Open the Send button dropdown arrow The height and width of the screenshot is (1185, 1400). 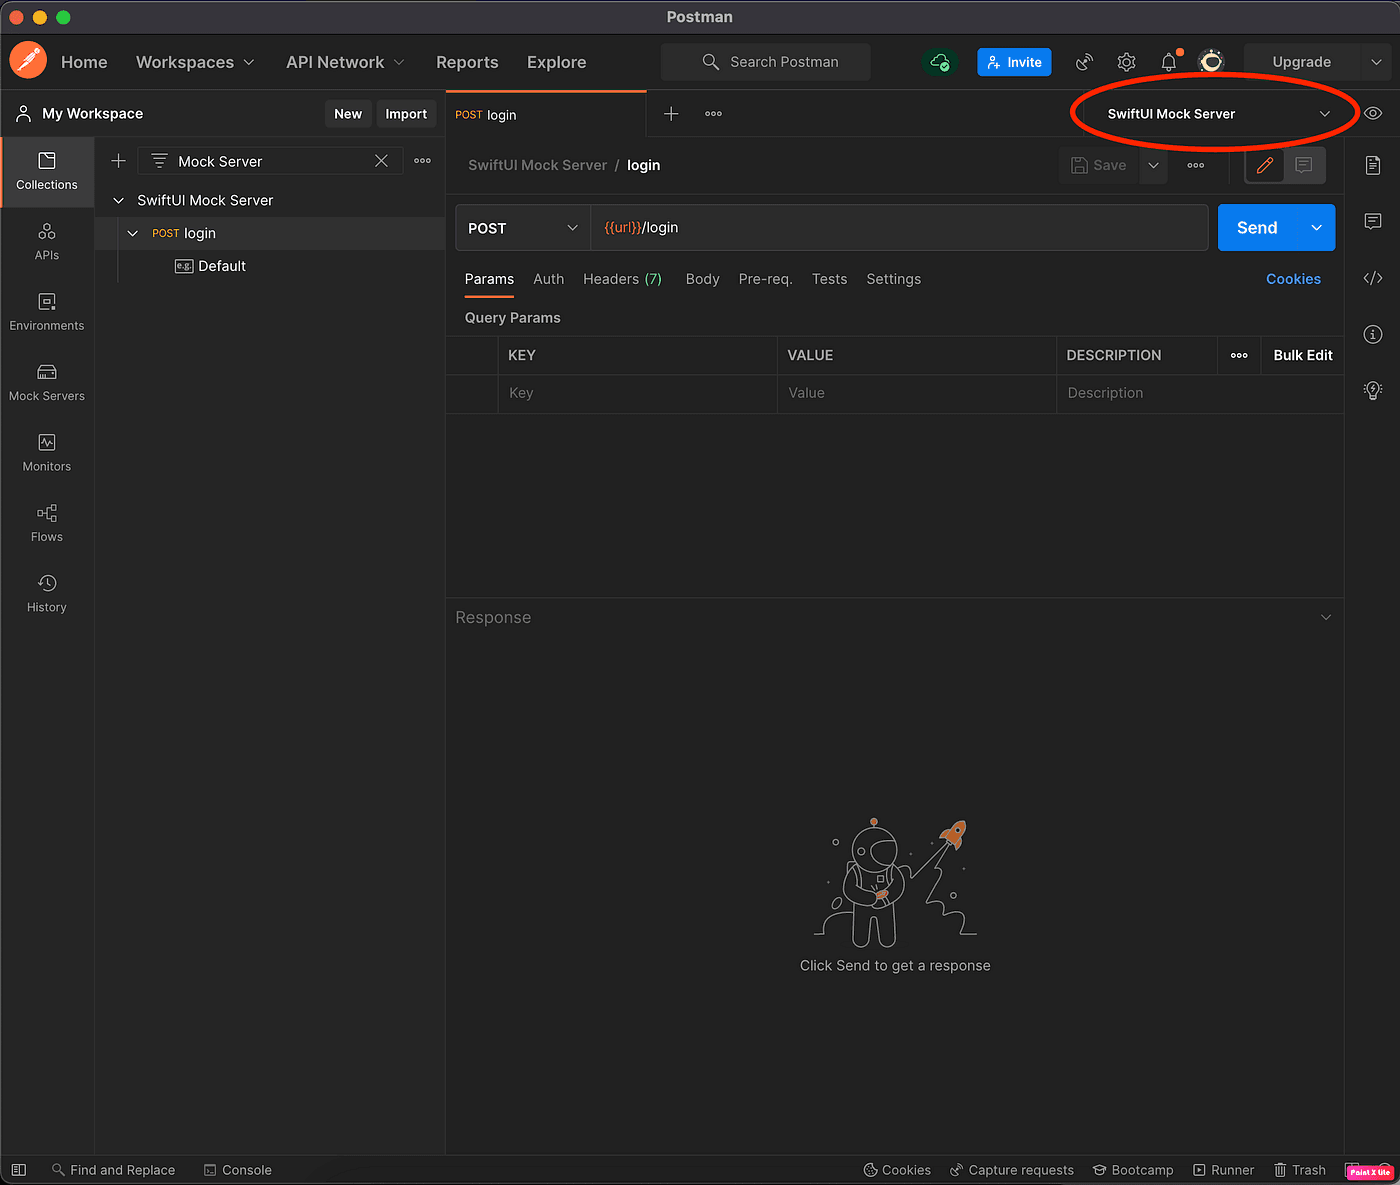tap(1316, 228)
